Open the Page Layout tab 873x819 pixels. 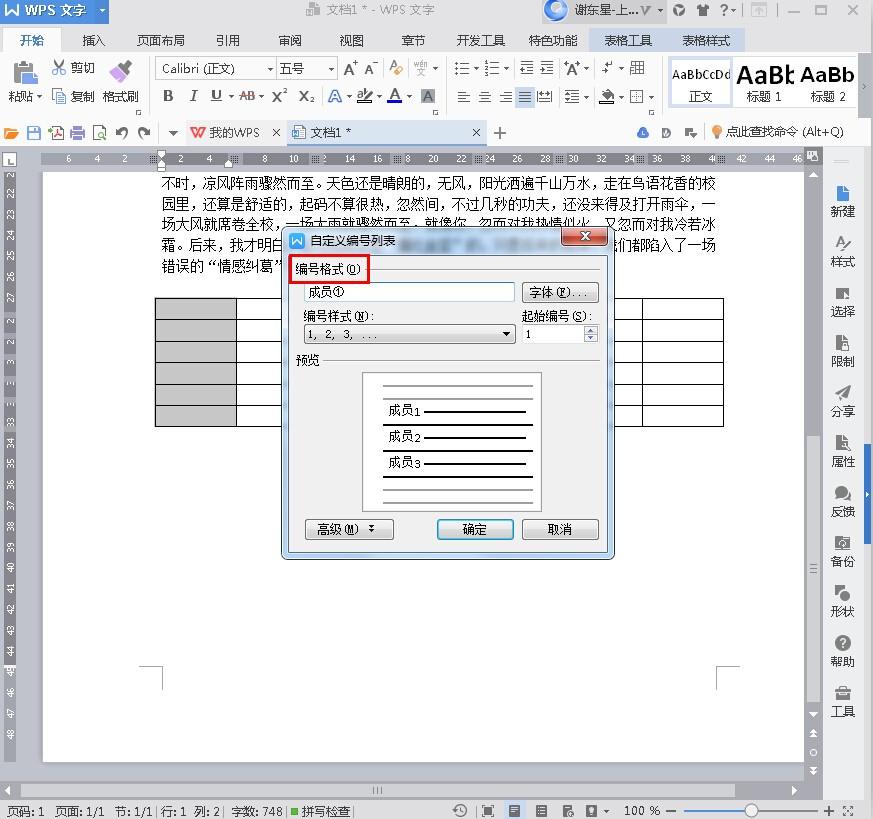160,41
